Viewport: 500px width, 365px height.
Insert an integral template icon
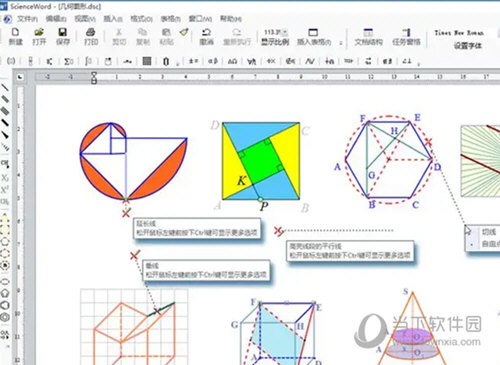click(88, 61)
